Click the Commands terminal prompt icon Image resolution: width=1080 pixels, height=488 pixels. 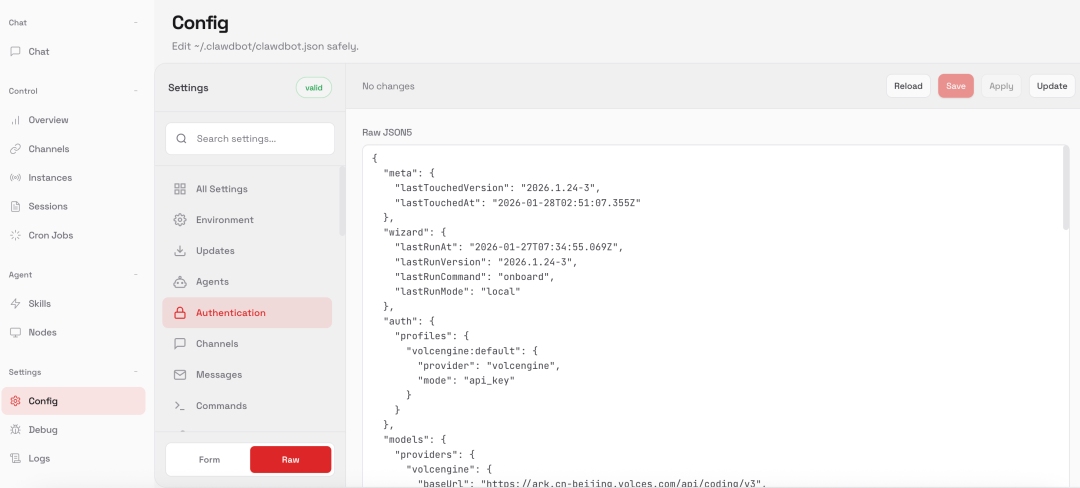coord(180,405)
